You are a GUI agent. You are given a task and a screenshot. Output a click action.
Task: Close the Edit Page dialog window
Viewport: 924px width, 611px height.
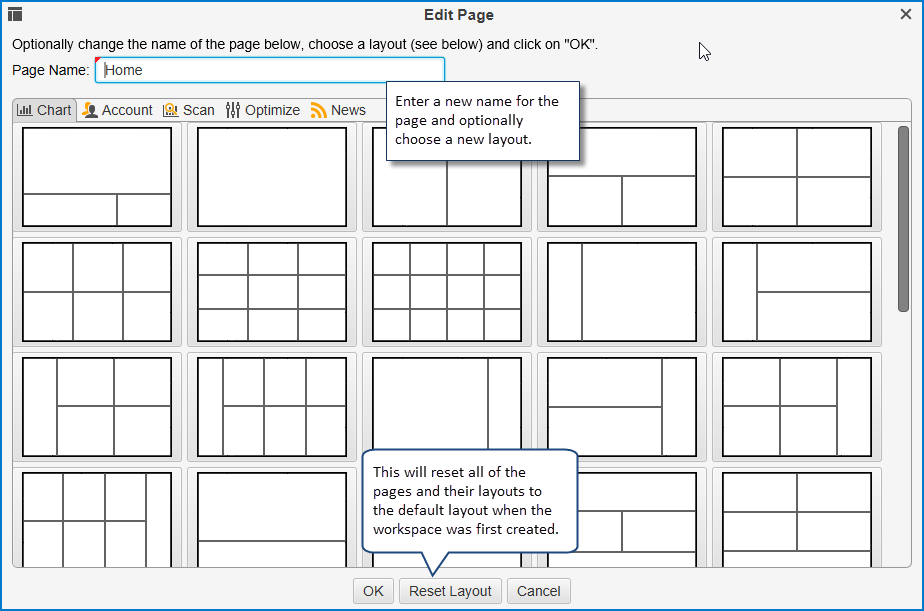[x=906, y=14]
